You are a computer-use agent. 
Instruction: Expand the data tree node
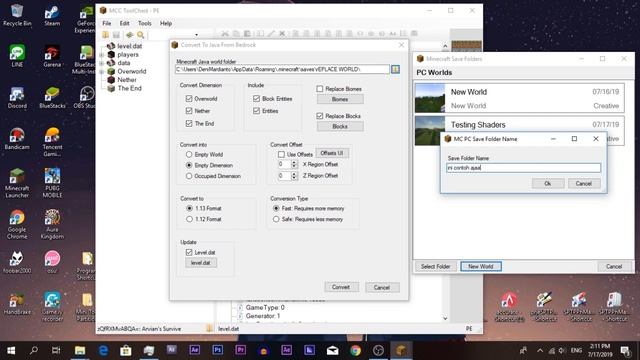coord(102,63)
